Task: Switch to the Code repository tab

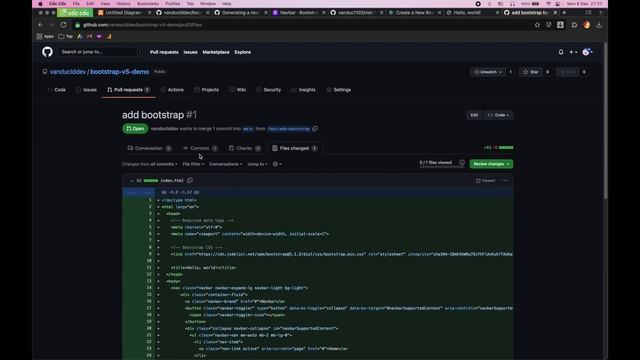Action: 57,90
